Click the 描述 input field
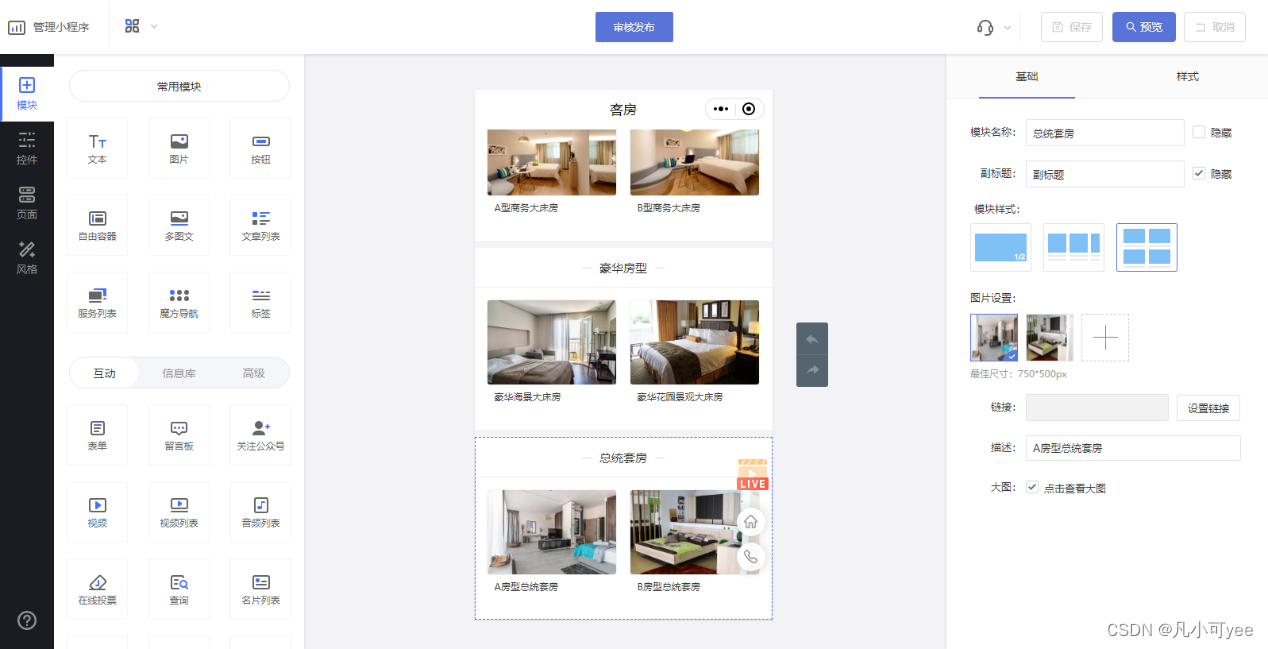Screen dimensions: 1268x649 1133,448
